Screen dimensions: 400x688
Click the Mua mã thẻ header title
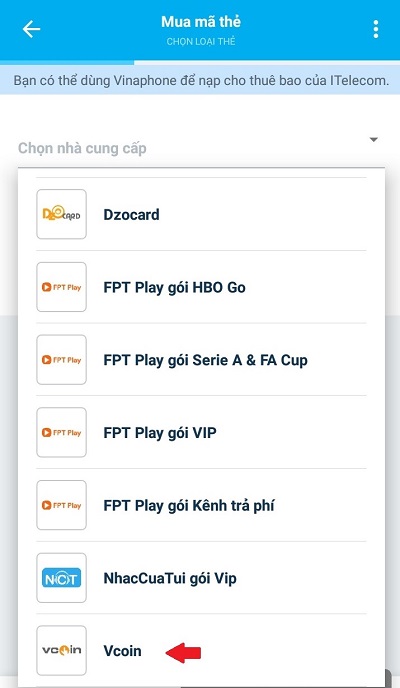click(x=201, y=22)
